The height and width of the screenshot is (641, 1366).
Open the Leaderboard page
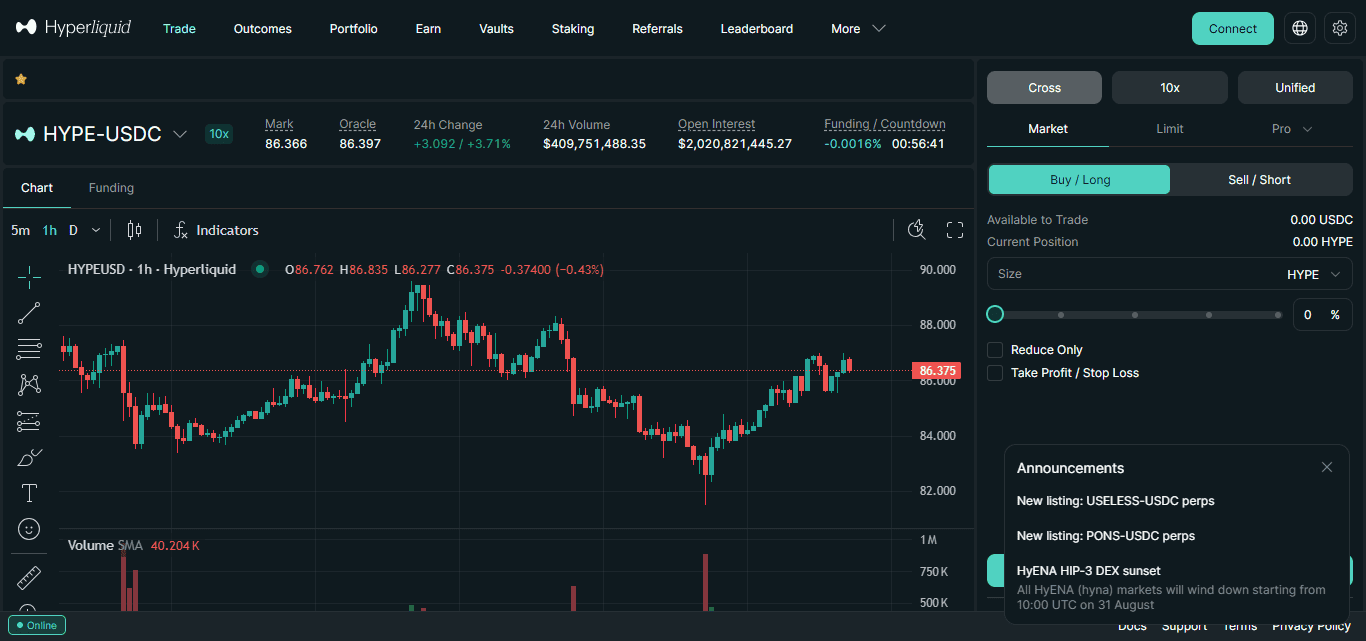(757, 29)
